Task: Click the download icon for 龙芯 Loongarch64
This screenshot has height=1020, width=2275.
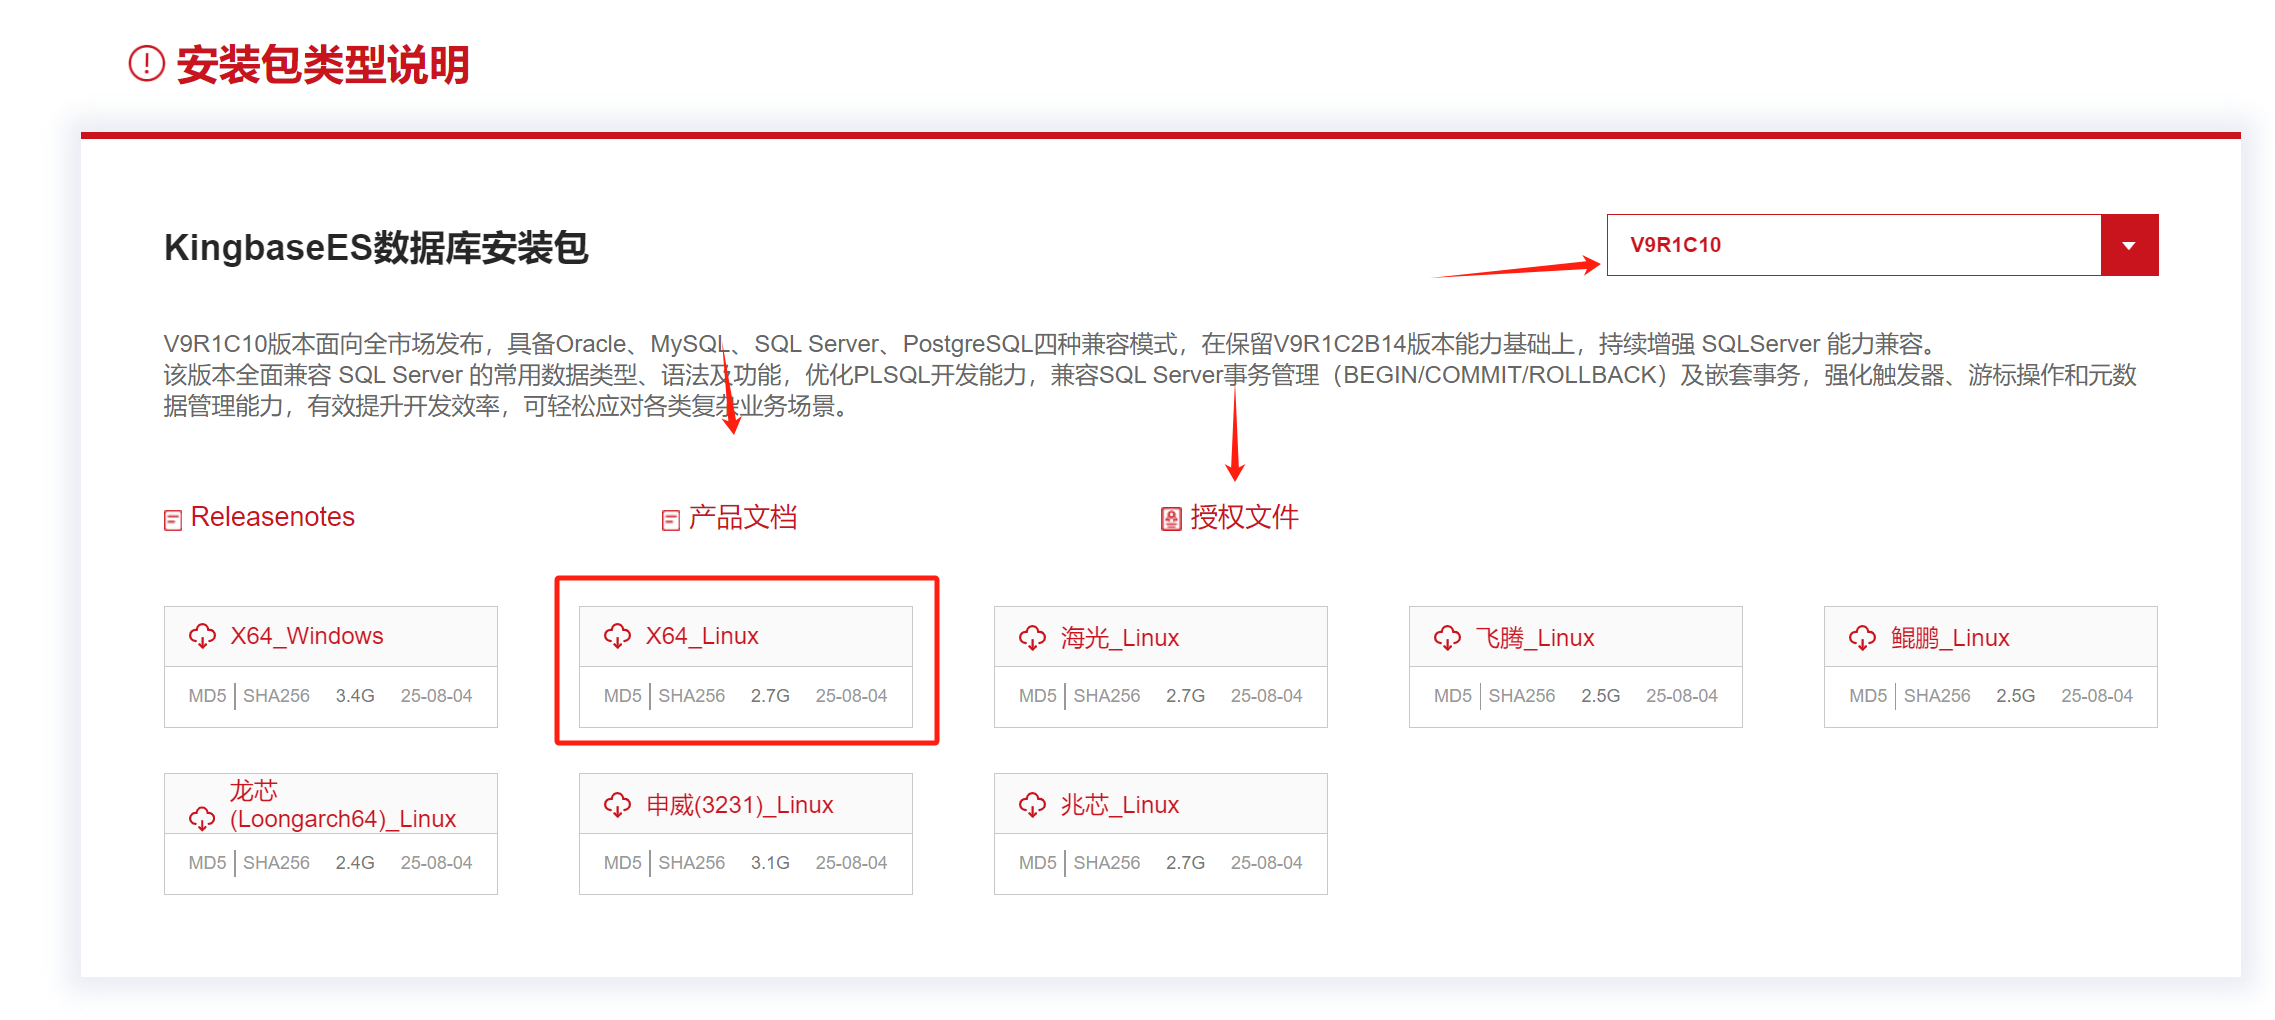Action: [202, 819]
